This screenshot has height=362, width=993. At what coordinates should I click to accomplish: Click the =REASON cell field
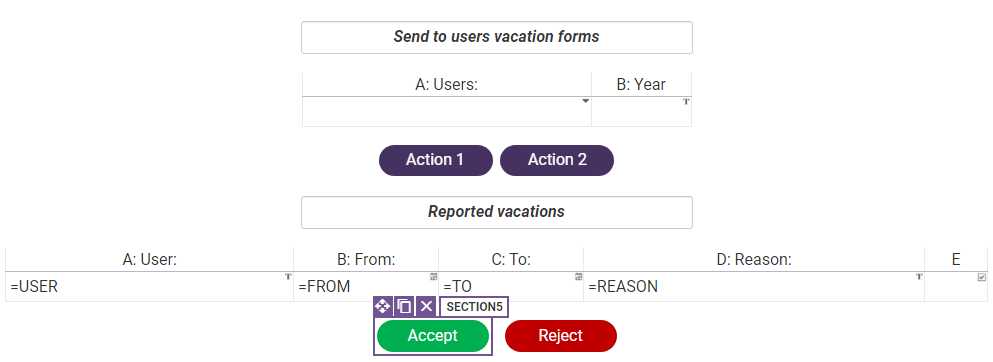pyautogui.click(x=754, y=287)
